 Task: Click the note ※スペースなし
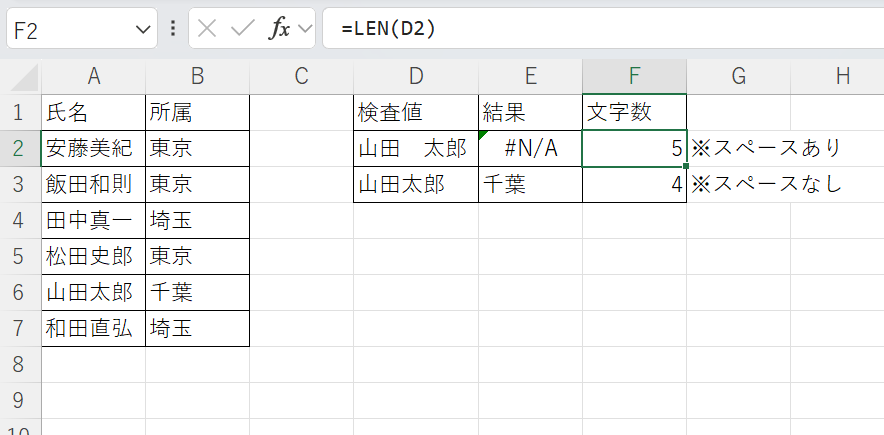point(766,185)
